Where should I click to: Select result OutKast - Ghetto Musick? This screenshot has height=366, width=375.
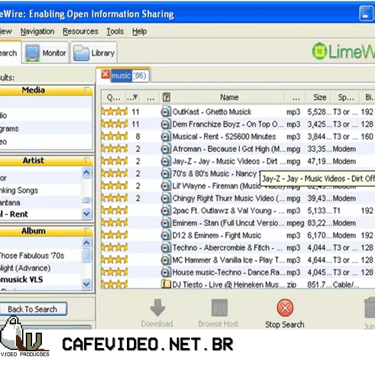[212, 112]
